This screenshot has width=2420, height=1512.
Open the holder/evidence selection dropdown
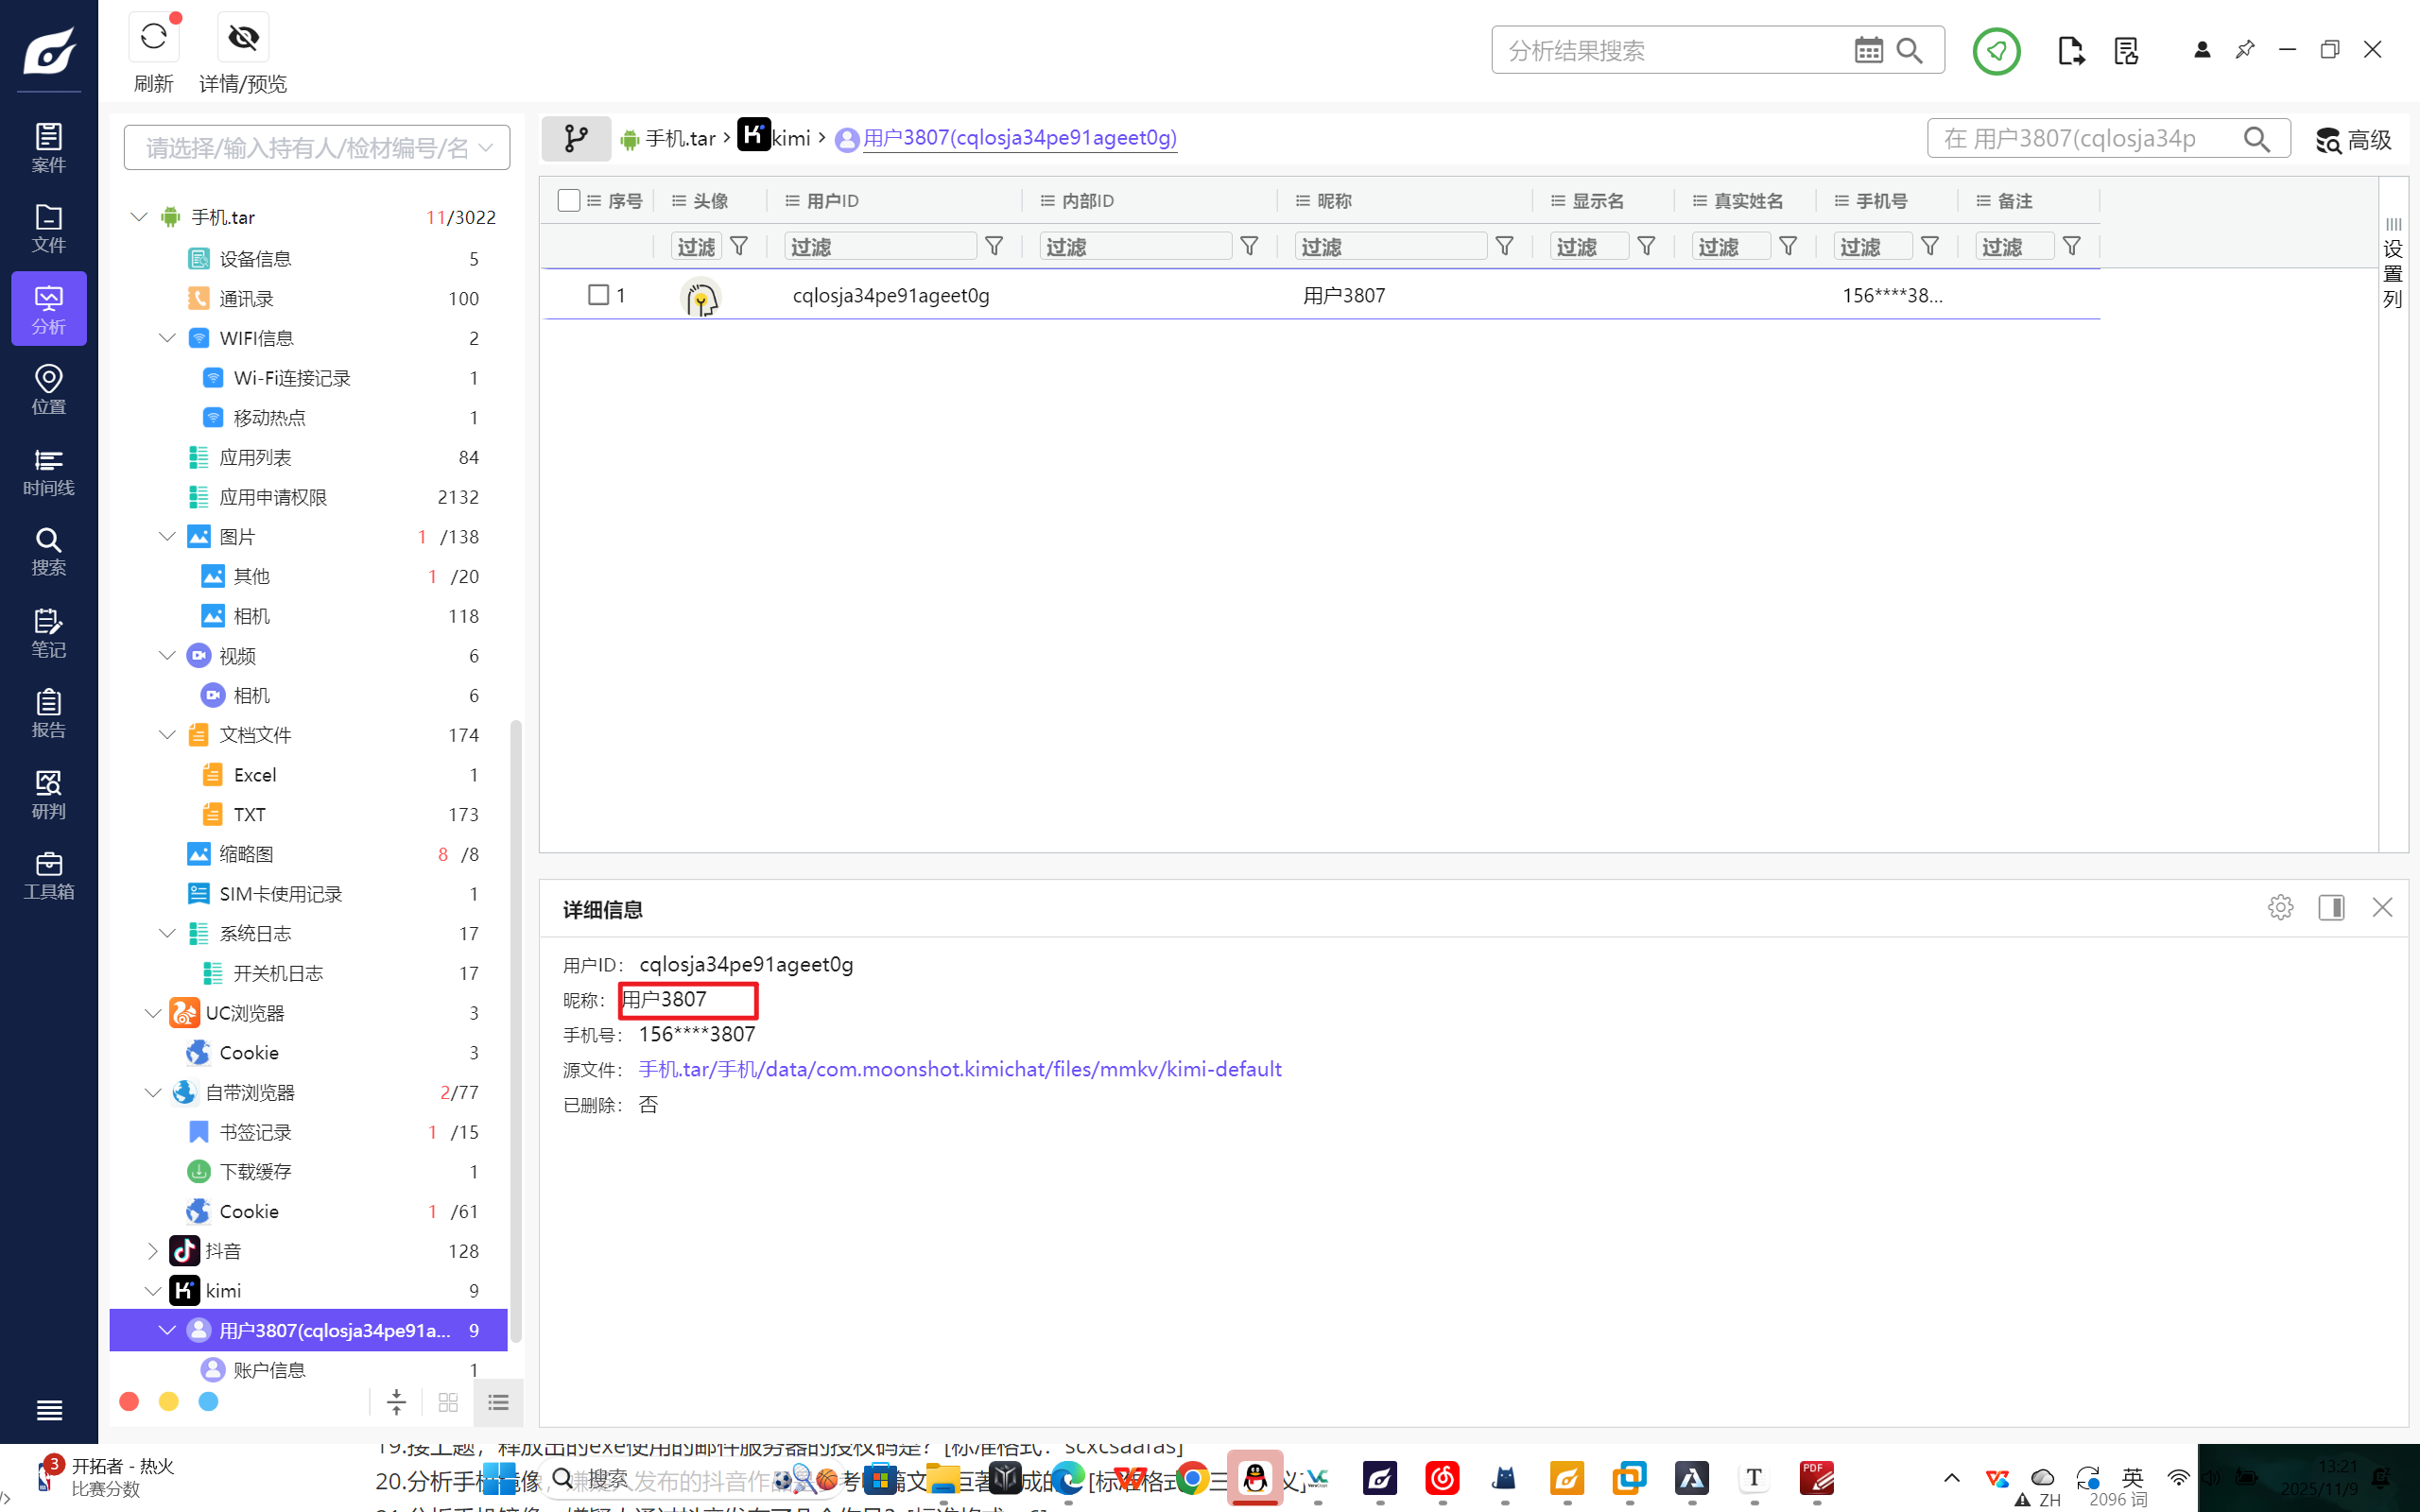pyautogui.click(x=316, y=148)
